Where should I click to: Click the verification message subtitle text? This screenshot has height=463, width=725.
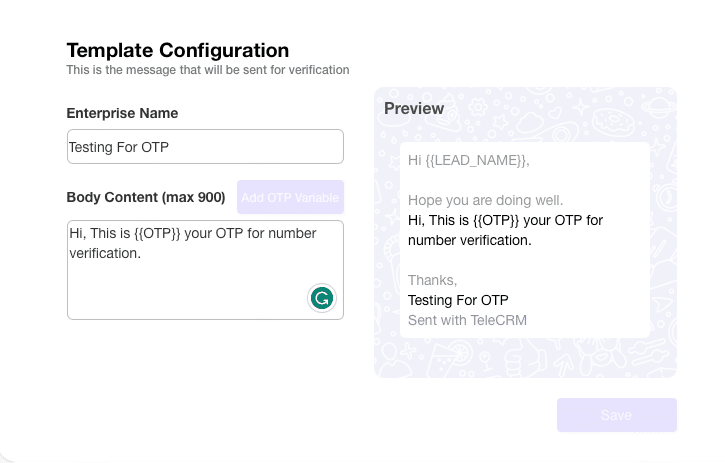pos(207,70)
